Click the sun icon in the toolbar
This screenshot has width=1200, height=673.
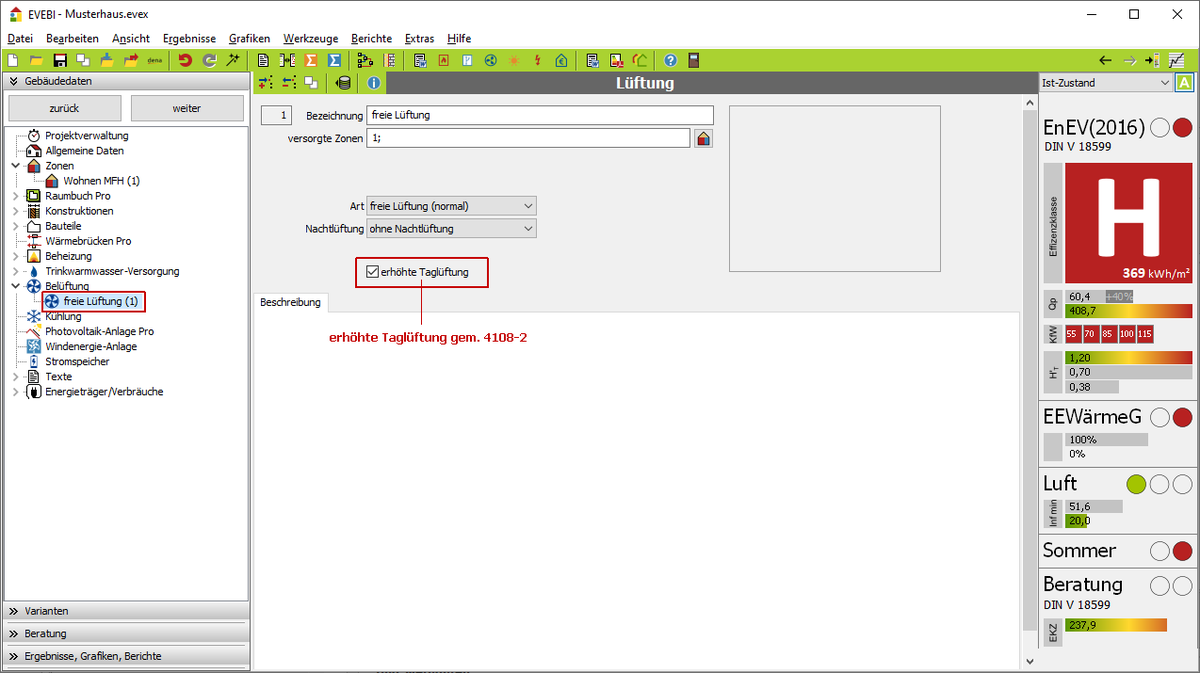tap(514, 60)
